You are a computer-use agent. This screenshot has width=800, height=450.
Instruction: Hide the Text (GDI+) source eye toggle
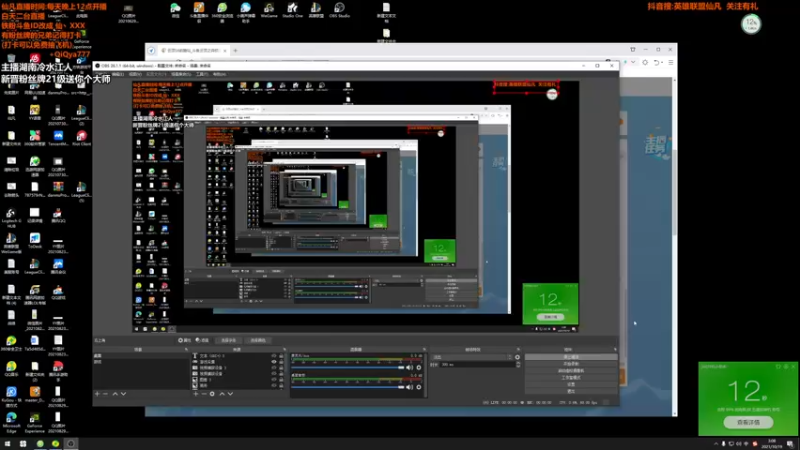pos(274,356)
